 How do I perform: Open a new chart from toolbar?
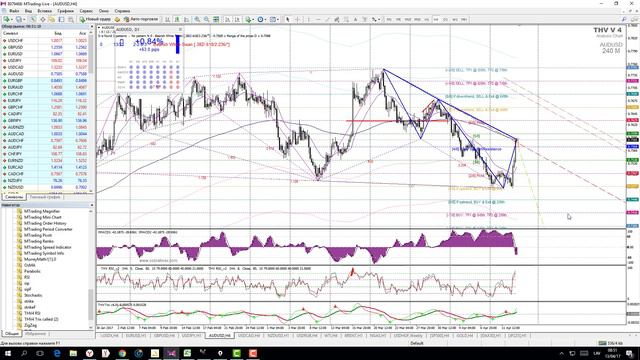coord(6,19)
